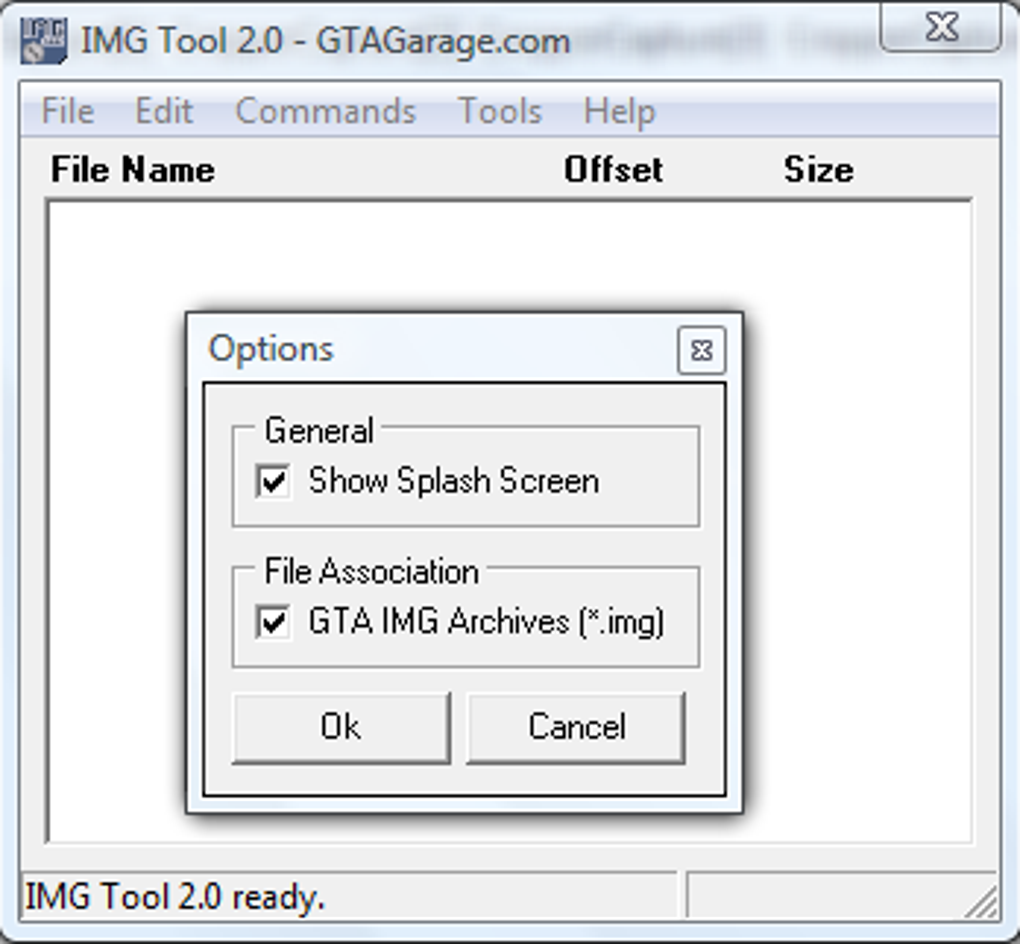Open the File menu
The width and height of the screenshot is (1020, 944).
pos(67,111)
